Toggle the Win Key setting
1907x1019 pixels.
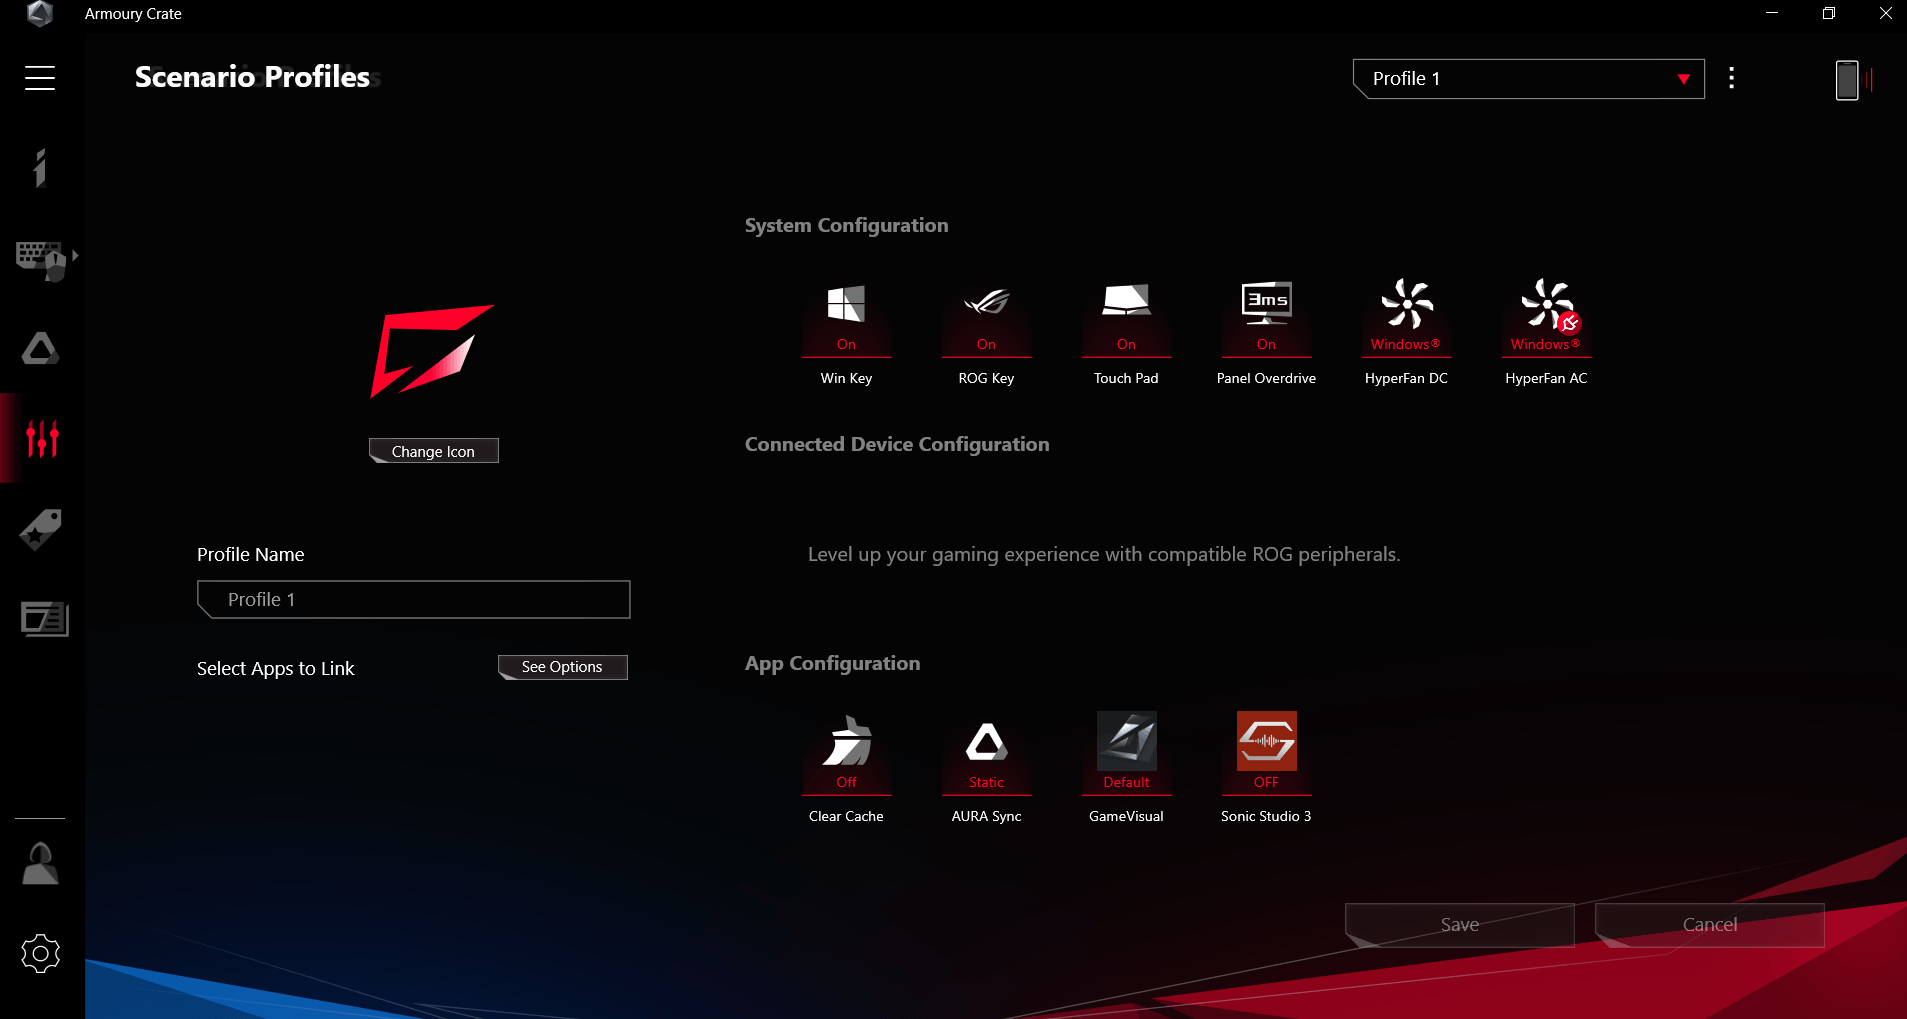pos(846,317)
